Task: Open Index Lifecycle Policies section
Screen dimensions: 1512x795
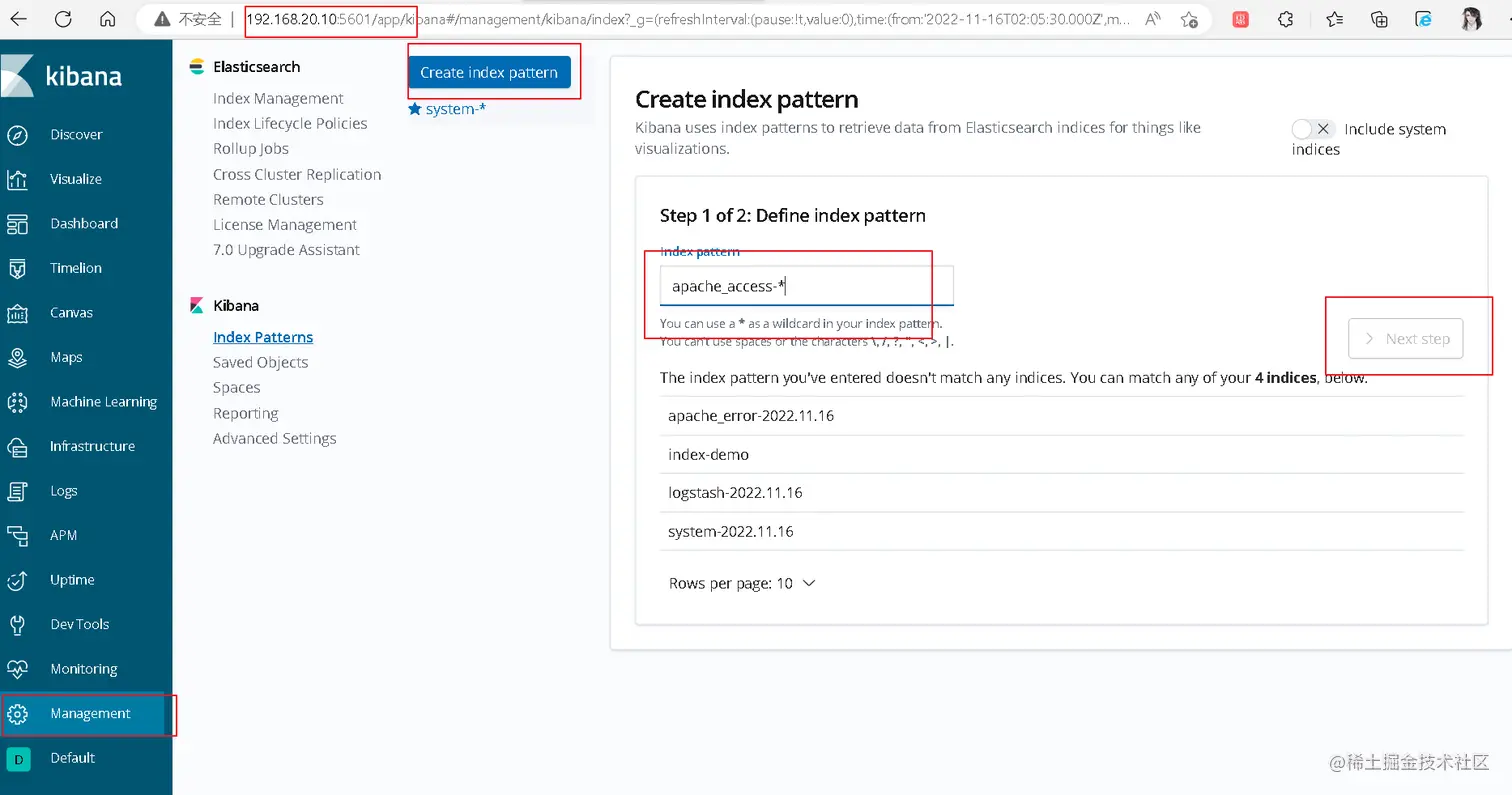Action: click(290, 124)
